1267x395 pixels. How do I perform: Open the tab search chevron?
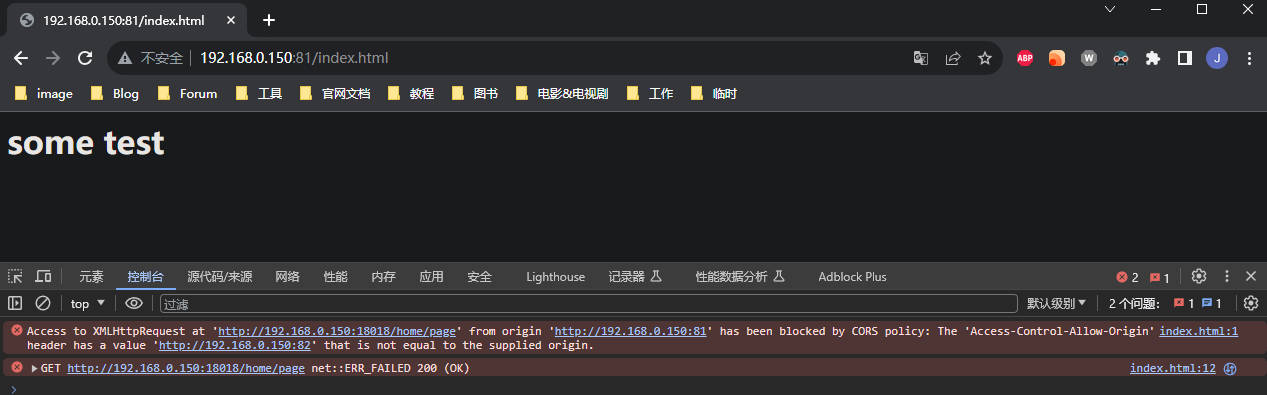1110,9
